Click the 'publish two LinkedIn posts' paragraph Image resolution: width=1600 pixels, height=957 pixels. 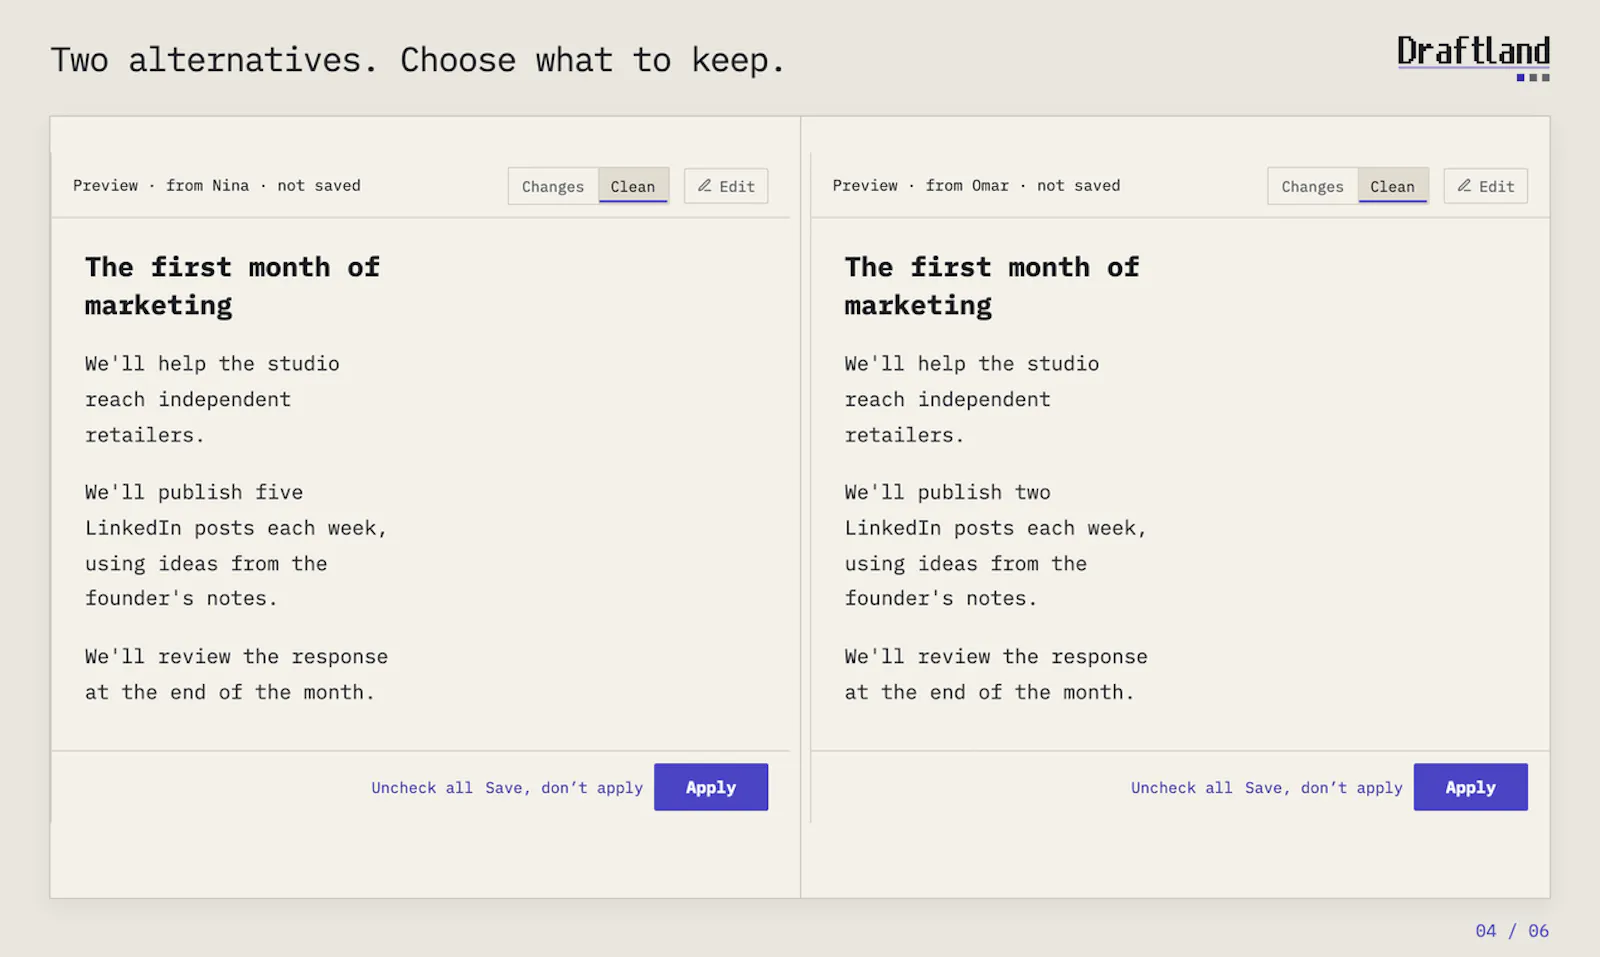click(996, 545)
